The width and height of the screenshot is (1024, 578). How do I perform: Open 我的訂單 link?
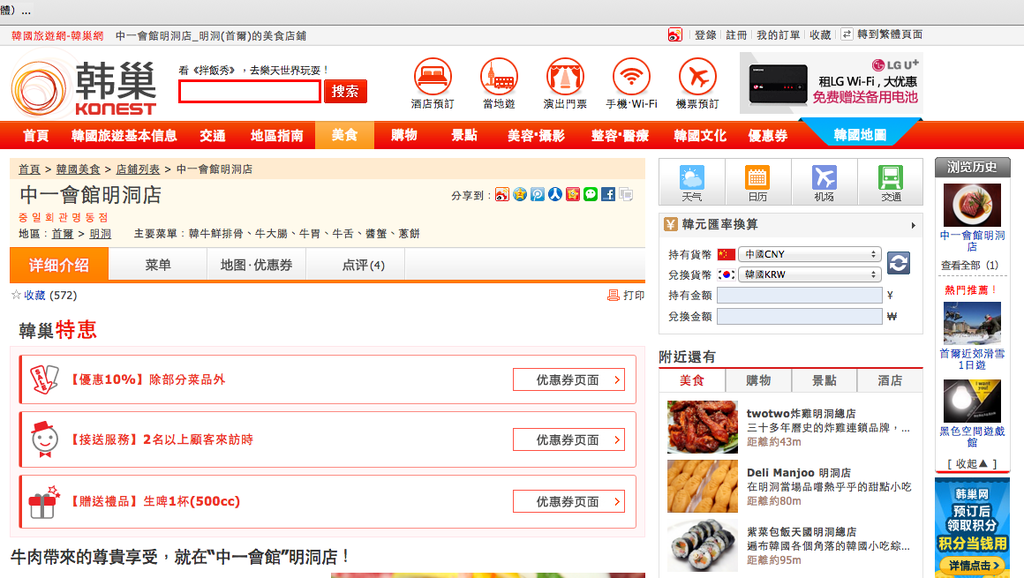coord(778,35)
